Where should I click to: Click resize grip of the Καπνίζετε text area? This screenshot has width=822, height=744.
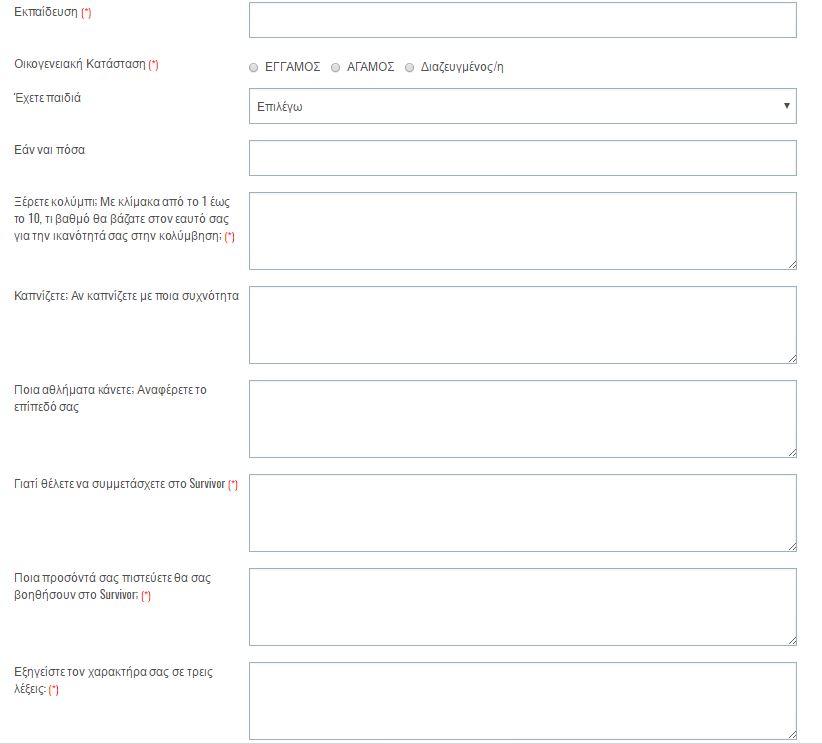pyautogui.click(x=791, y=358)
